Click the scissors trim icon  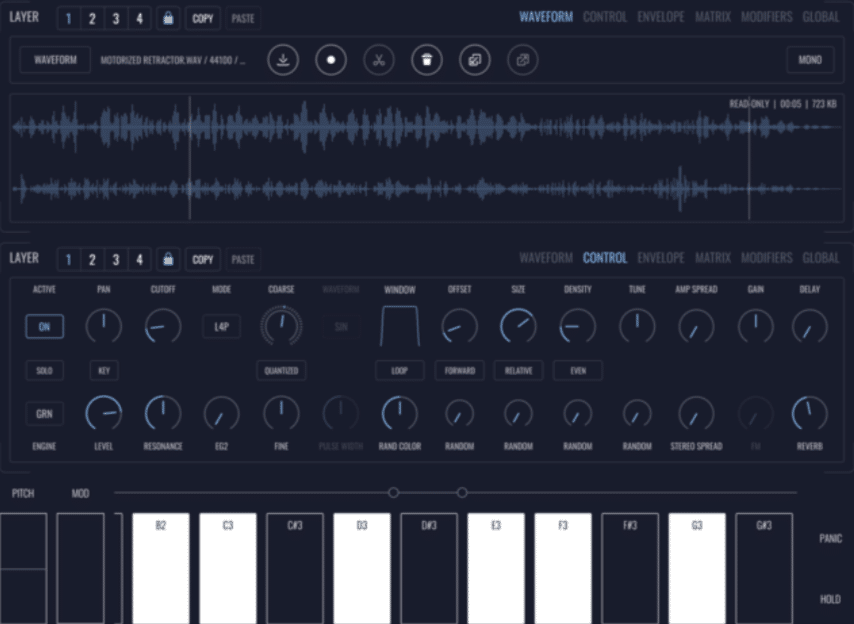(379, 60)
